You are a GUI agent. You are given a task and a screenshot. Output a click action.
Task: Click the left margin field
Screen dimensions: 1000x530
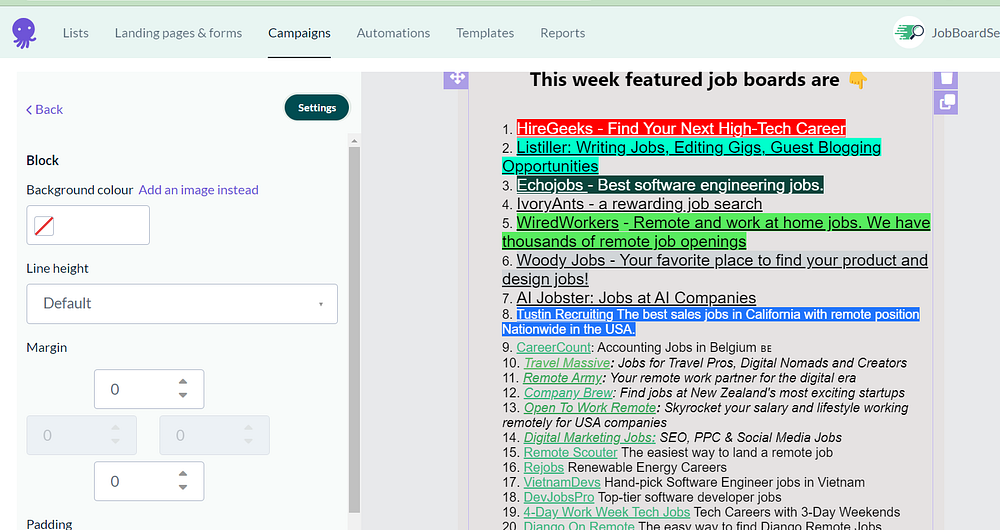(x=82, y=436)
